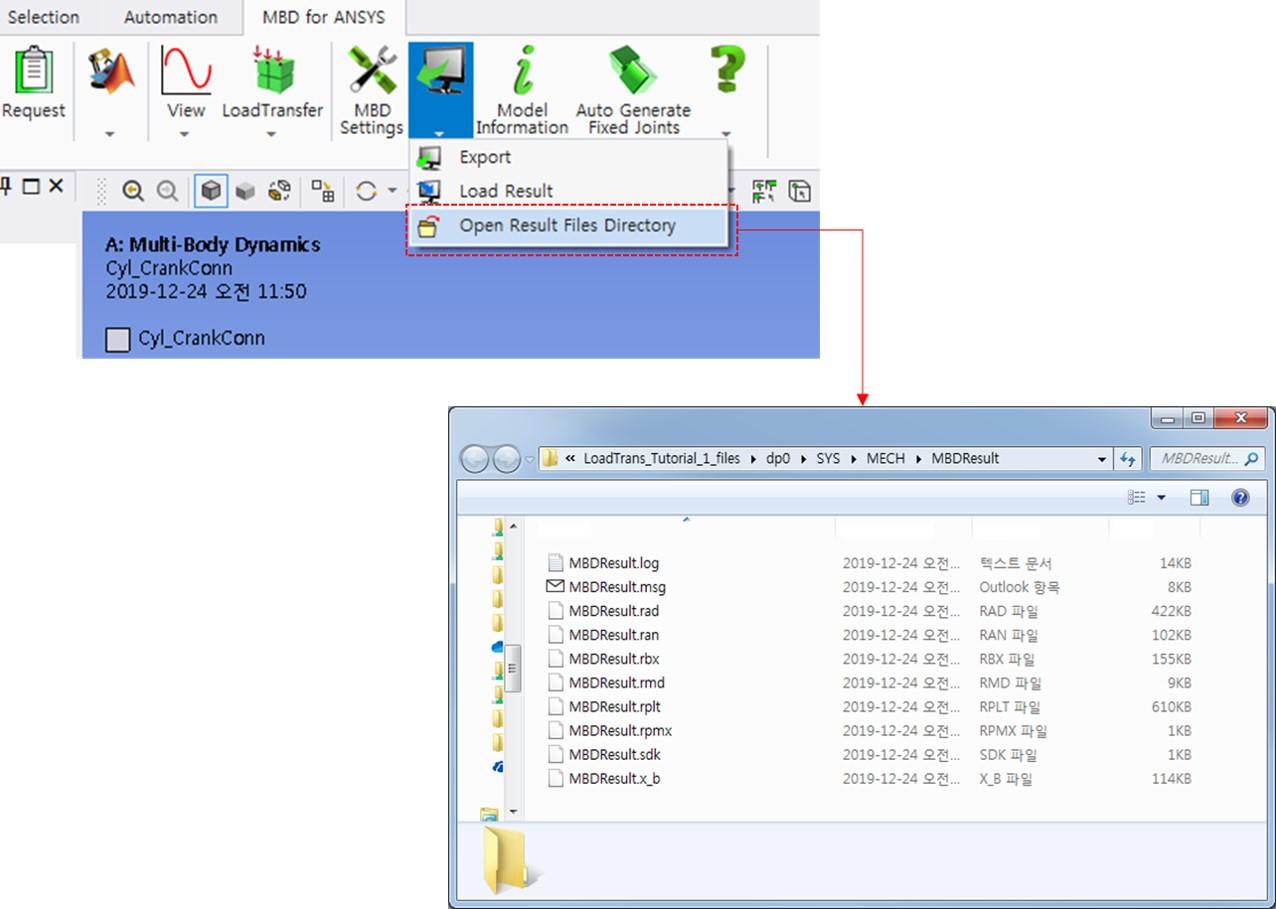The image size is (1276, 909).
Task: Tick the Cyl_CrankConn checkbox
Action: pos(118,338)
